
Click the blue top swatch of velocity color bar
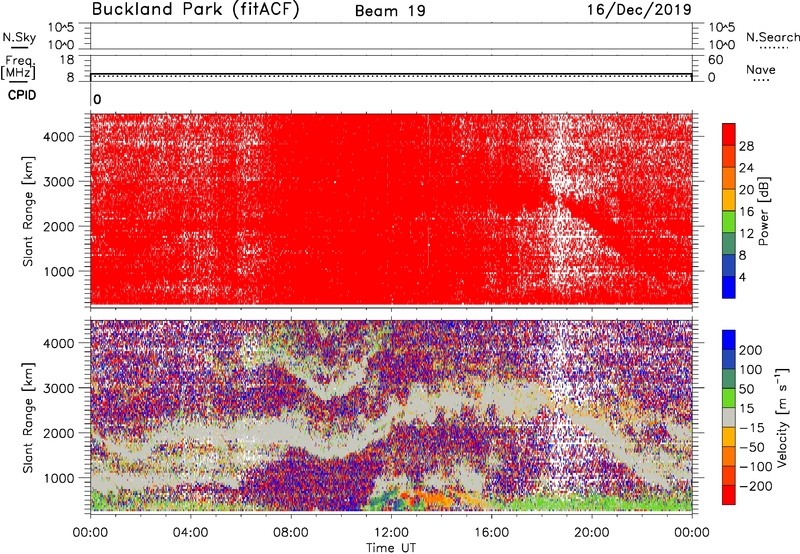point(729,340)
